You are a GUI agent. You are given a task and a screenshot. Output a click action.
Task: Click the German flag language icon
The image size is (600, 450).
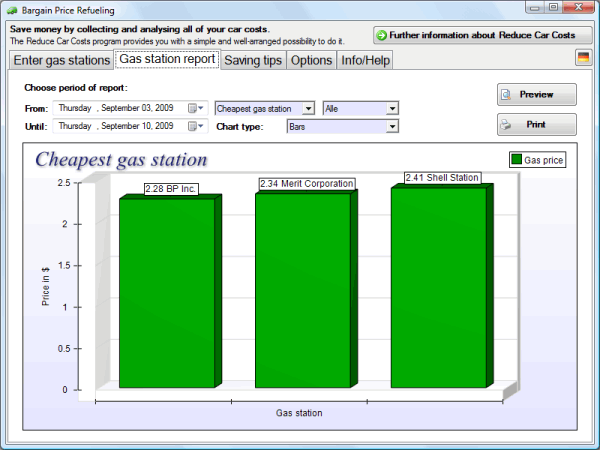(x=583, y=58)
